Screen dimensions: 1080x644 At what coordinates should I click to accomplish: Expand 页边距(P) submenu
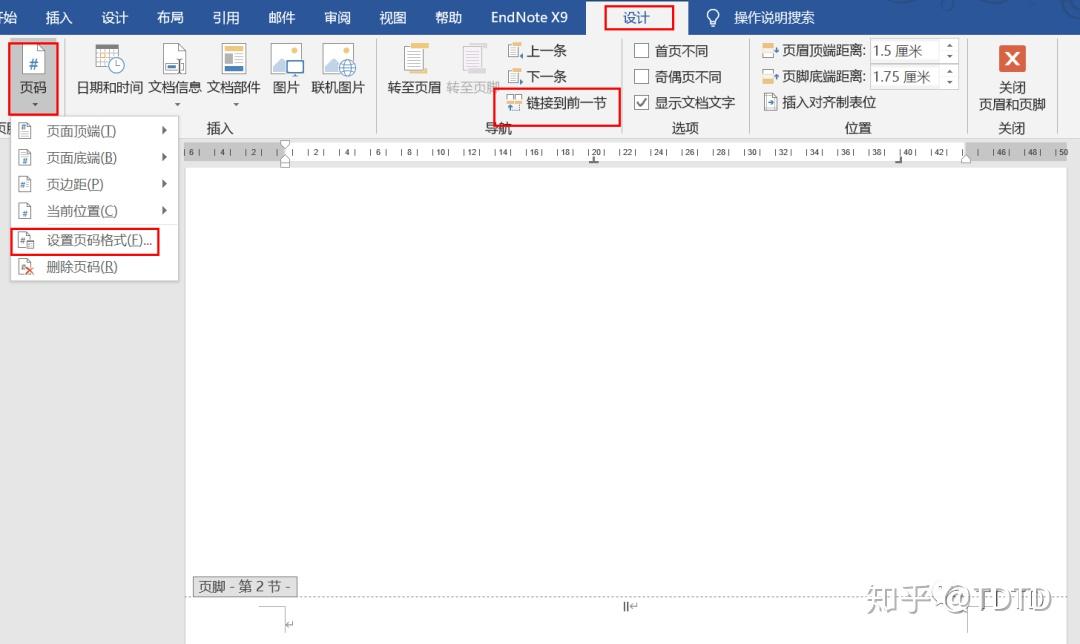94,184
